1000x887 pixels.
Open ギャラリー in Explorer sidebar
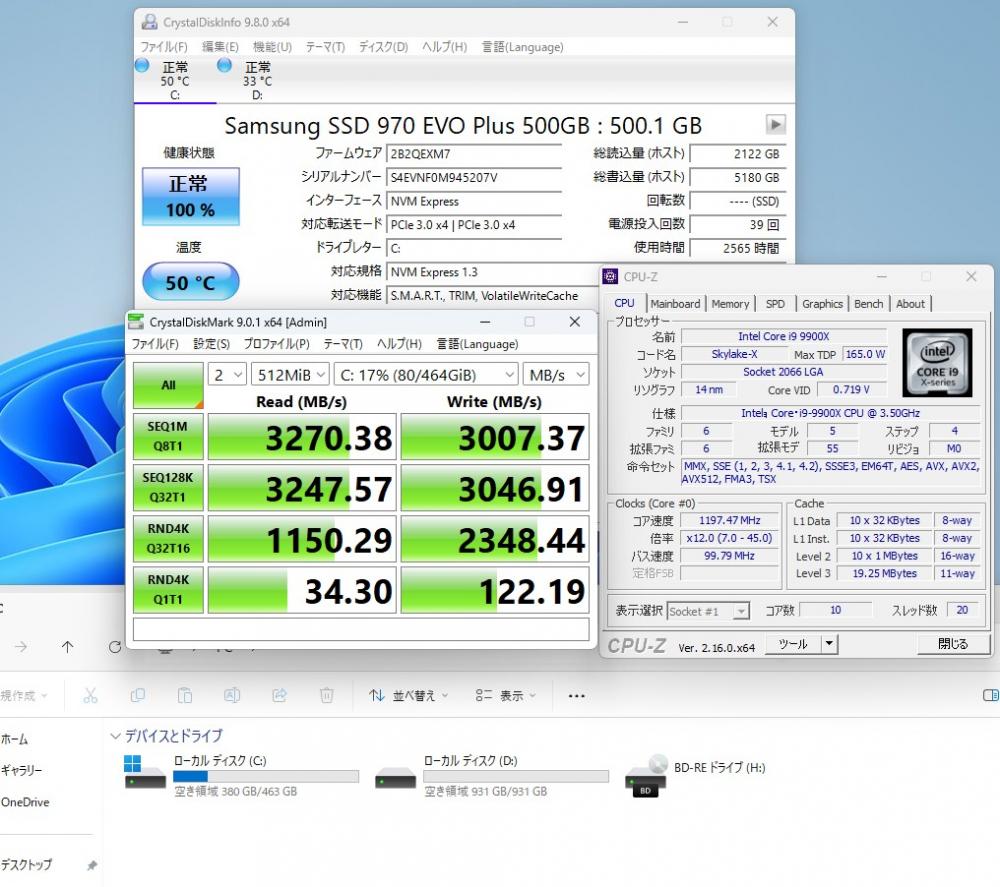21,770
